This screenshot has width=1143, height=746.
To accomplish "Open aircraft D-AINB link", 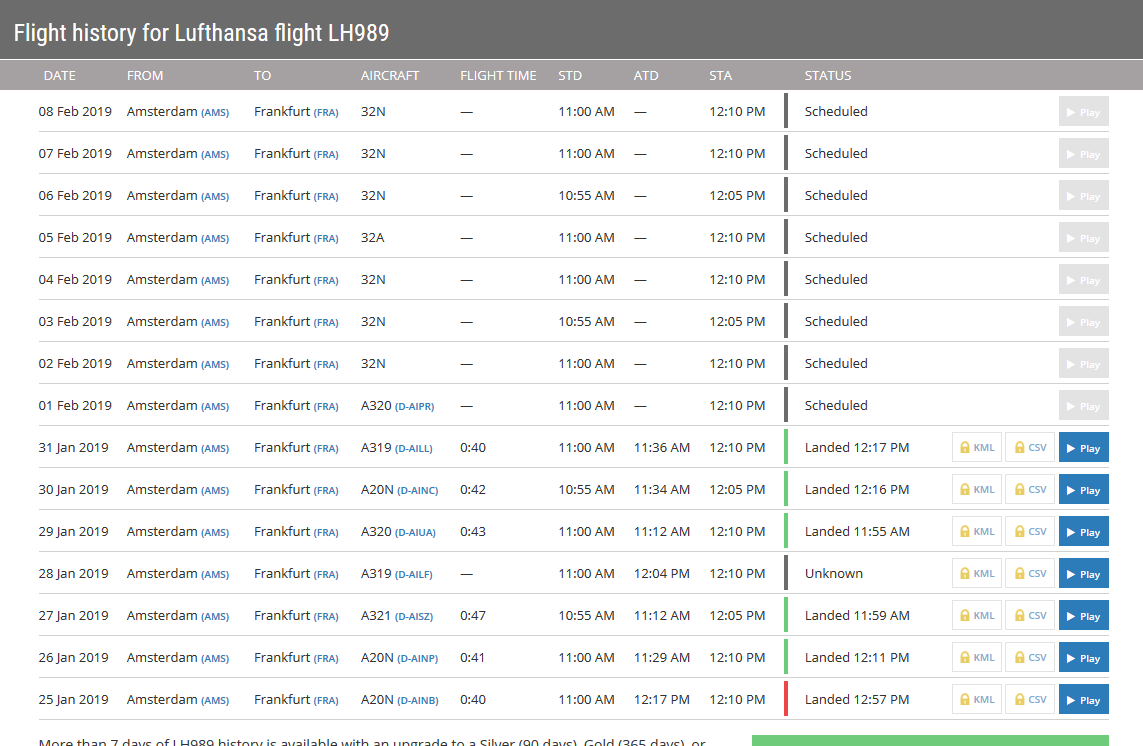I will tap(418, 700).
